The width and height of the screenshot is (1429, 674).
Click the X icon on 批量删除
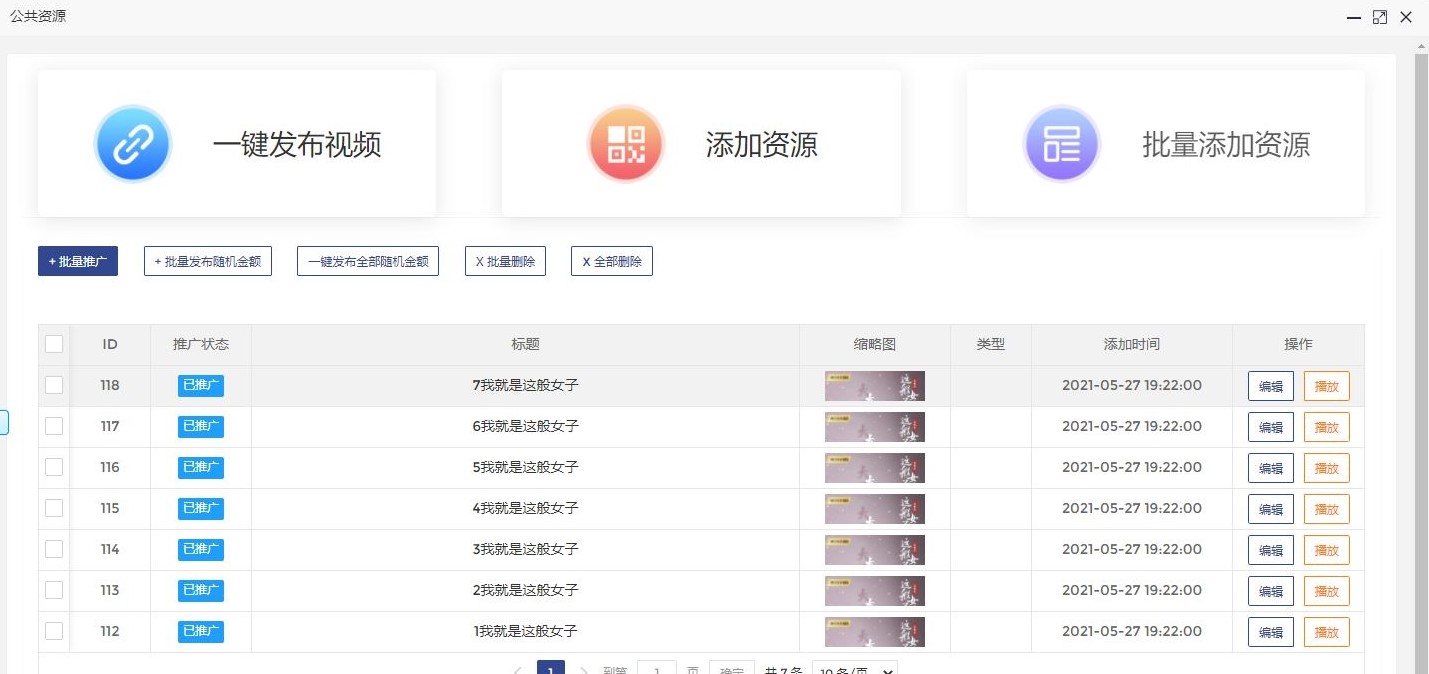pyautogui.click(x=480, y=260)
